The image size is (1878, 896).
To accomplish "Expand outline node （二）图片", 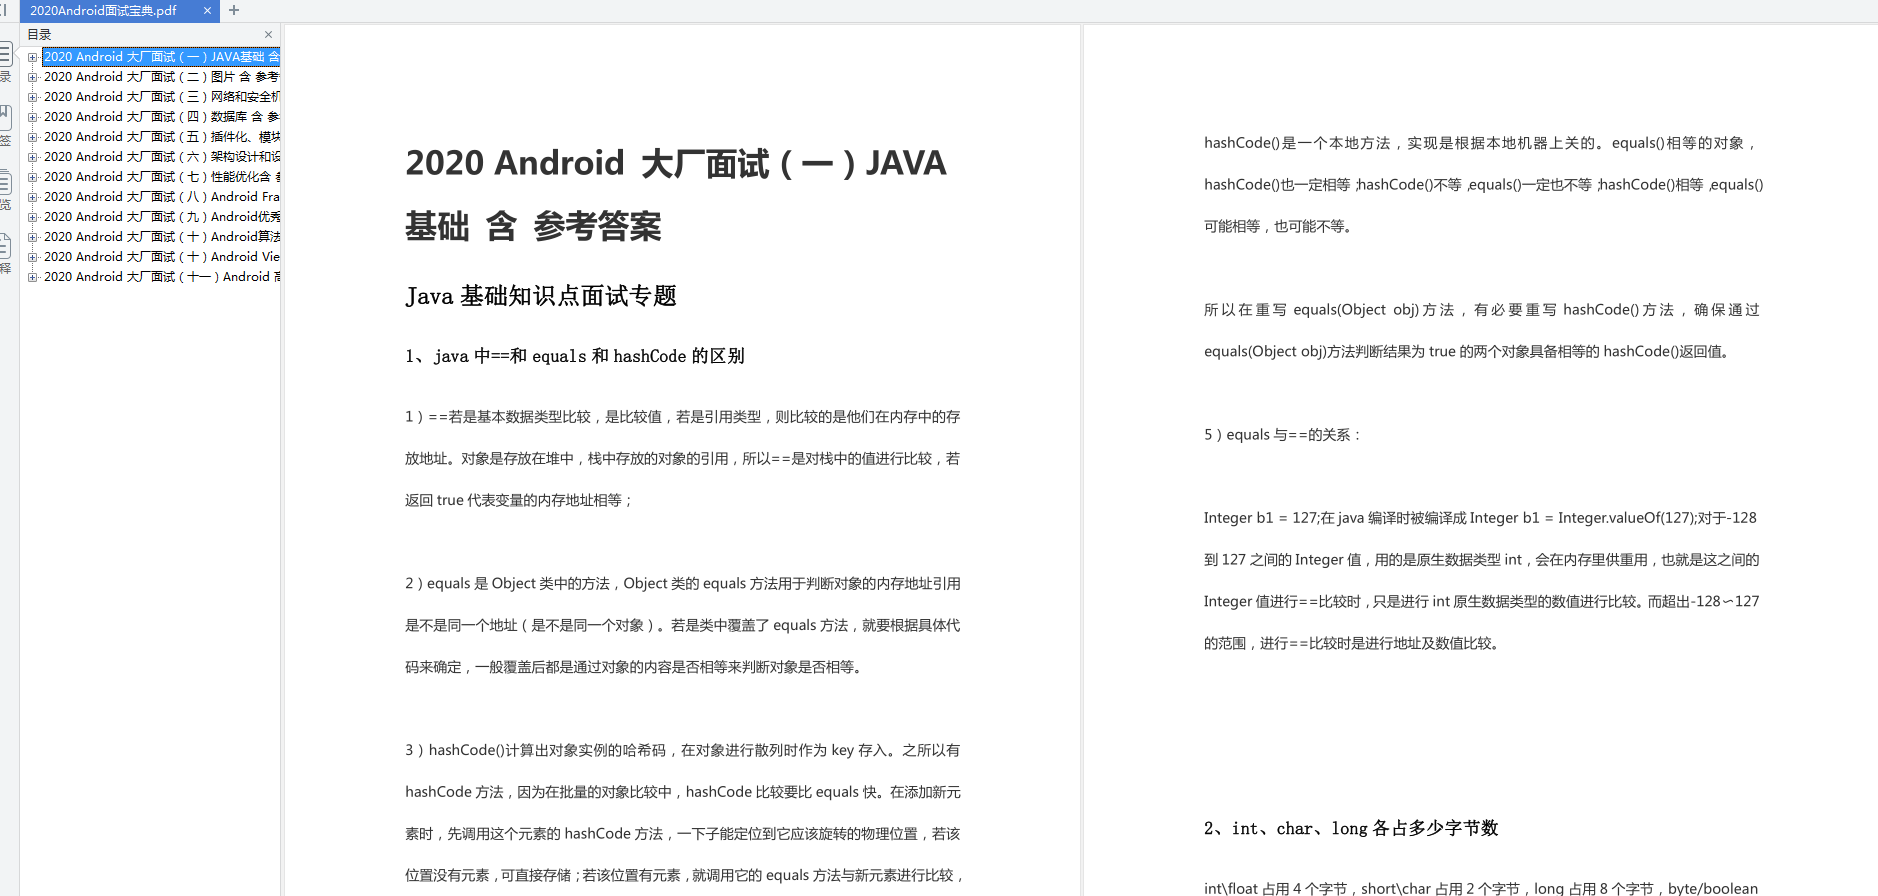I will [32, 77].
